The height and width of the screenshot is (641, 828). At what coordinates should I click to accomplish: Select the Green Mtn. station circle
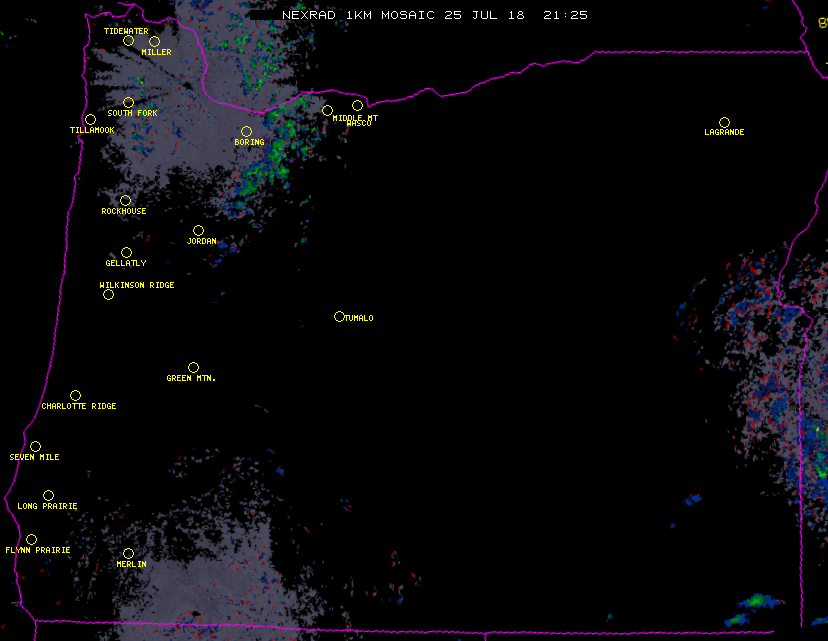(193, 367)
